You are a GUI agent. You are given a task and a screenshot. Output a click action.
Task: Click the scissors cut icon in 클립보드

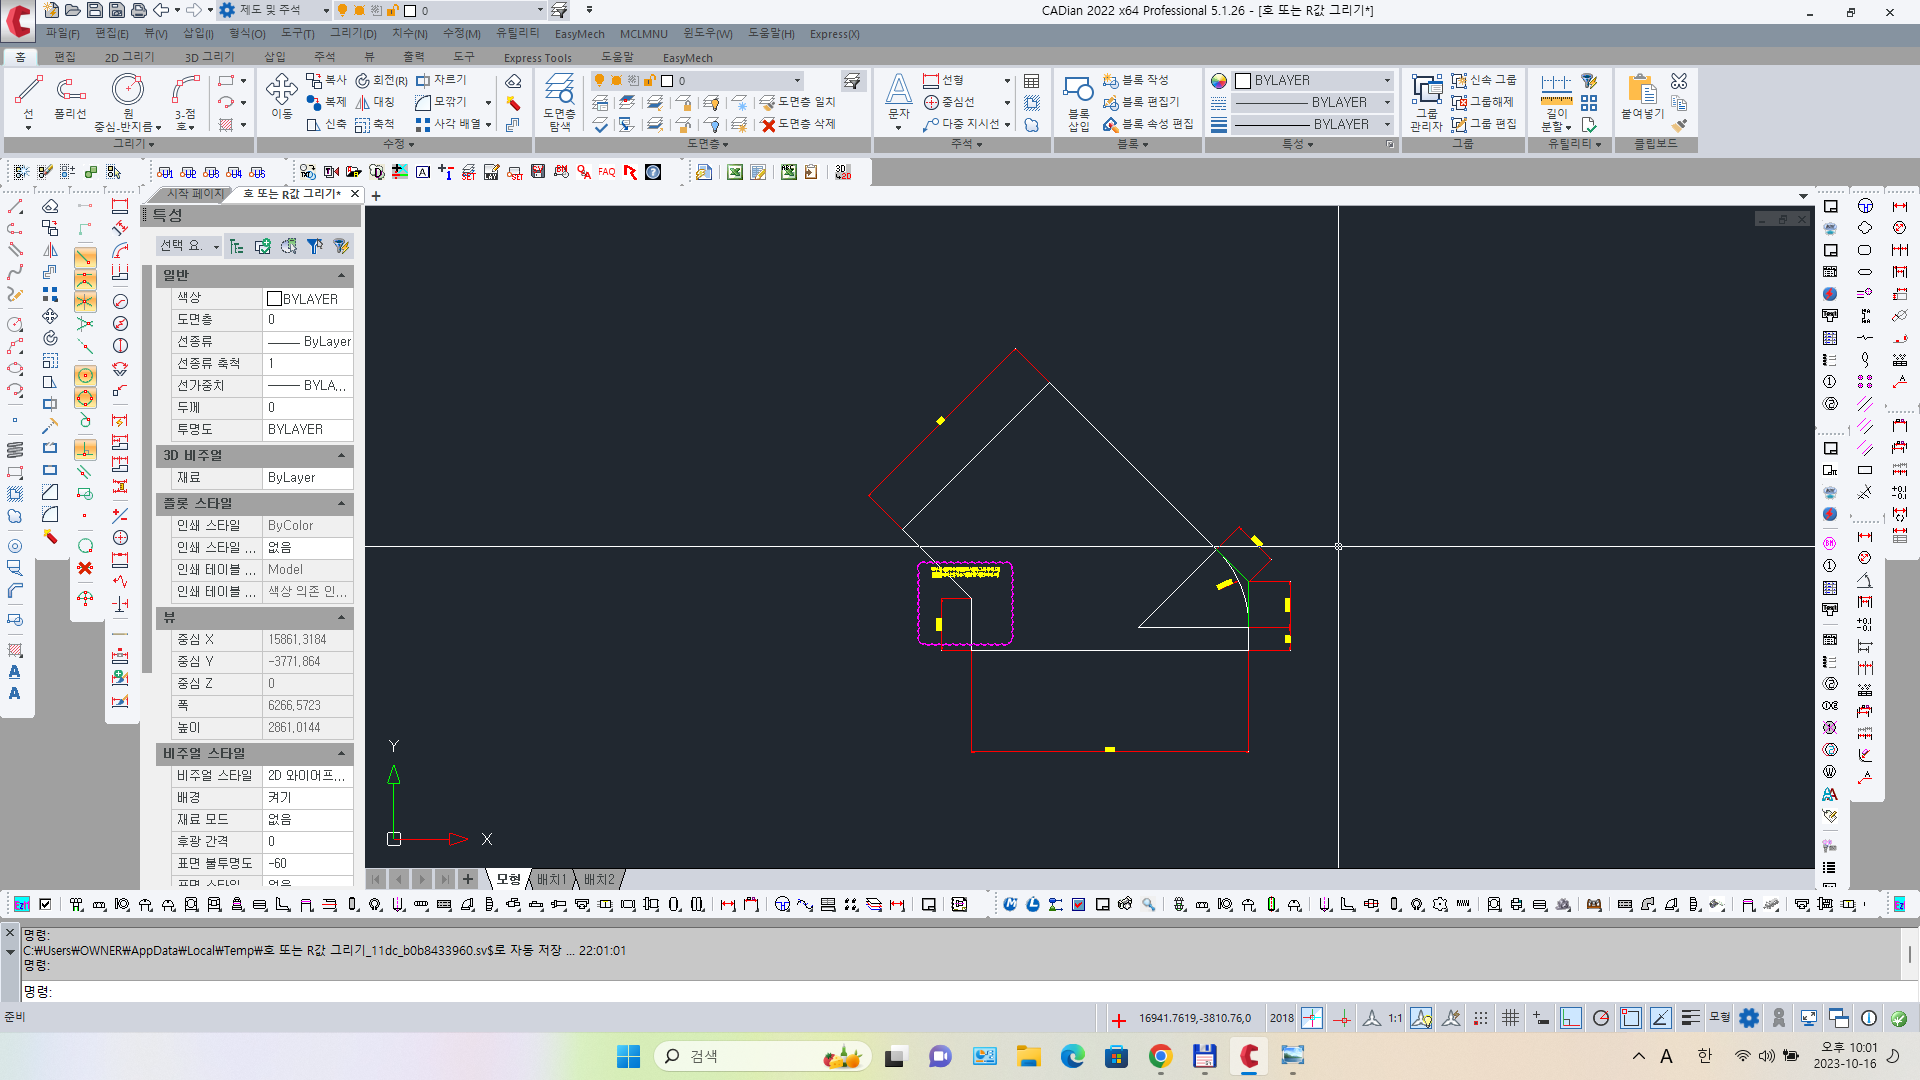pyautogui.click(x=1679, y=80)
